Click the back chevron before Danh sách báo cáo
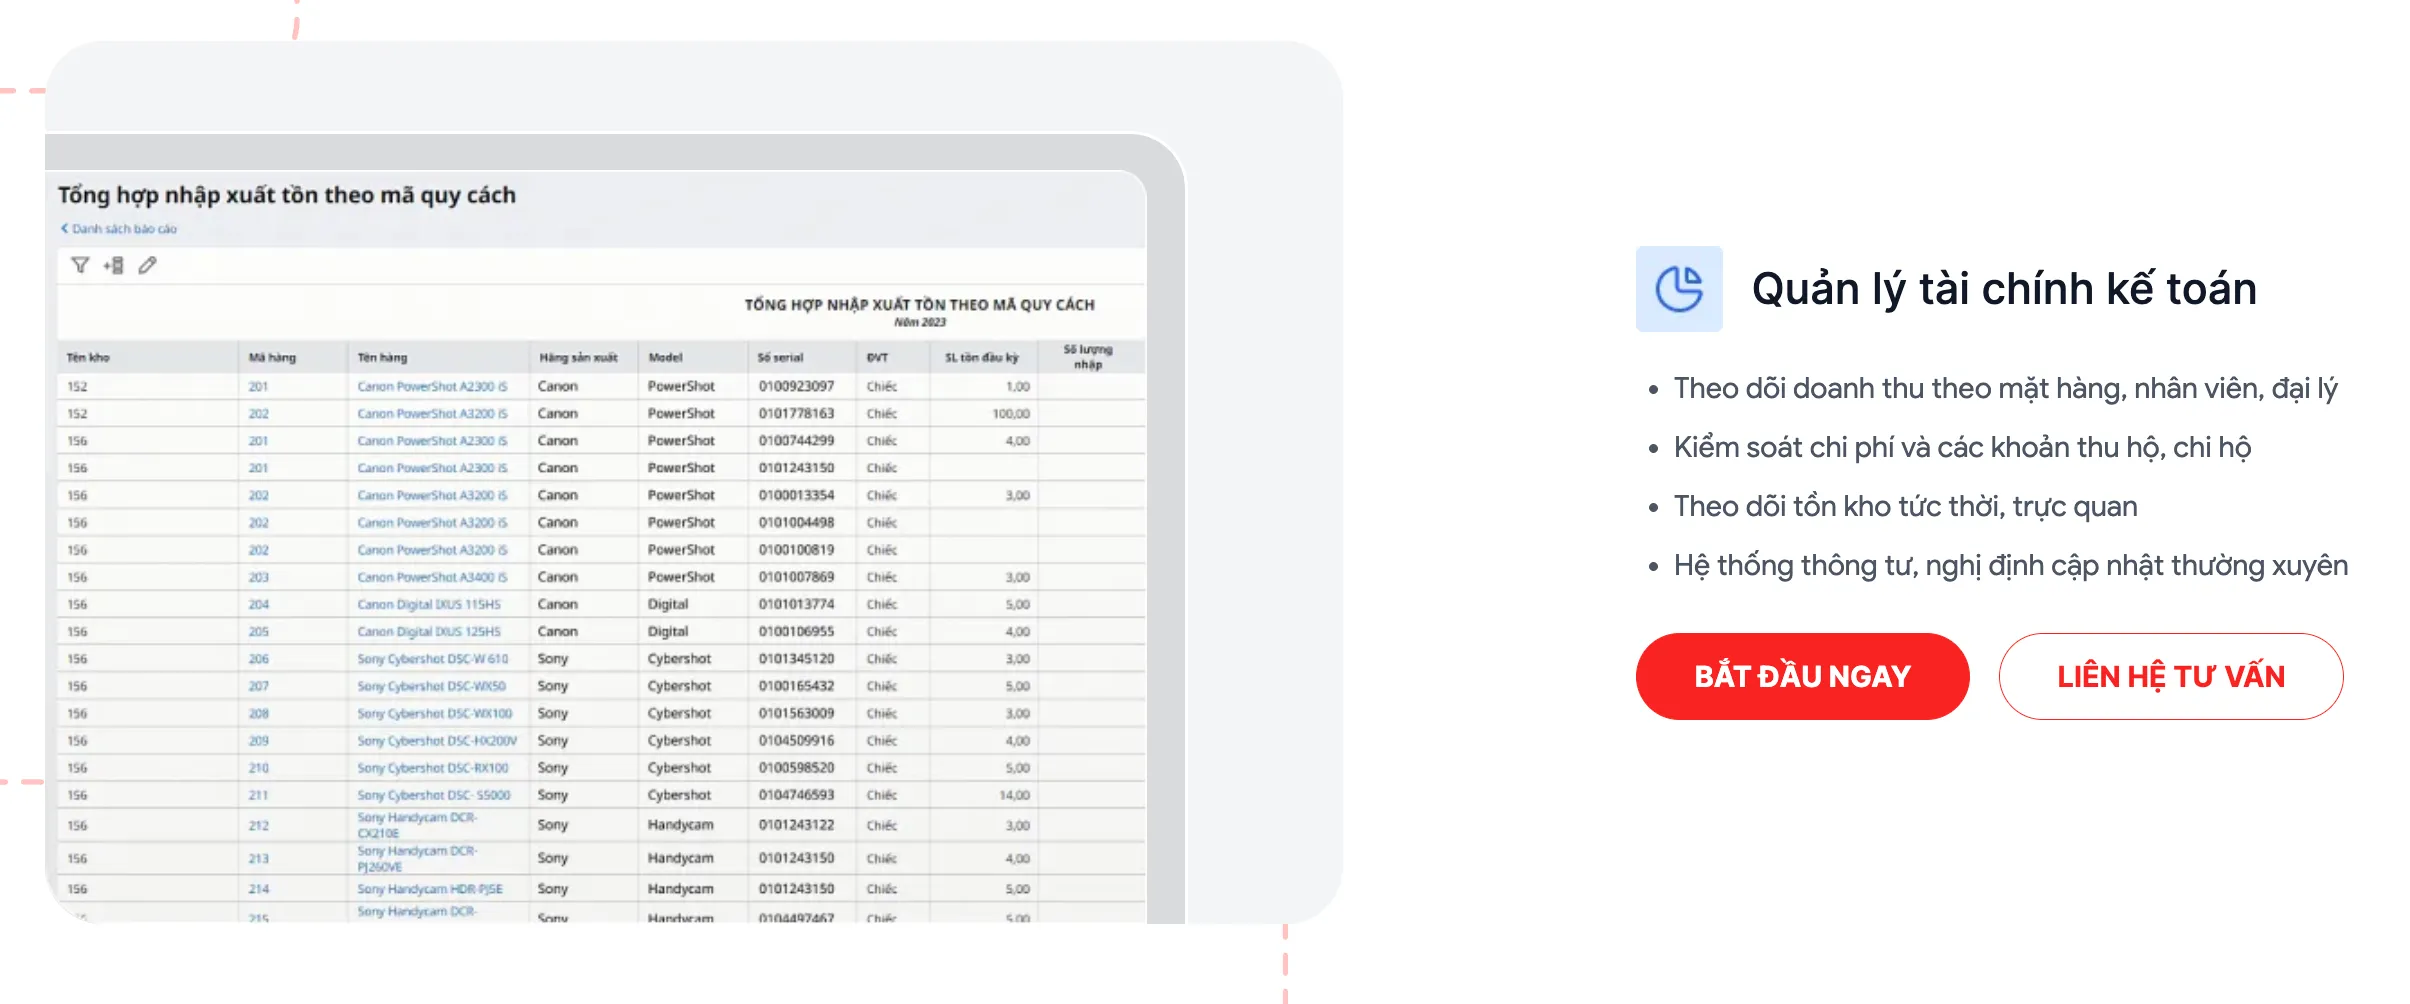This screenshot has width=2410, height=1004. (x=64, y=229)
